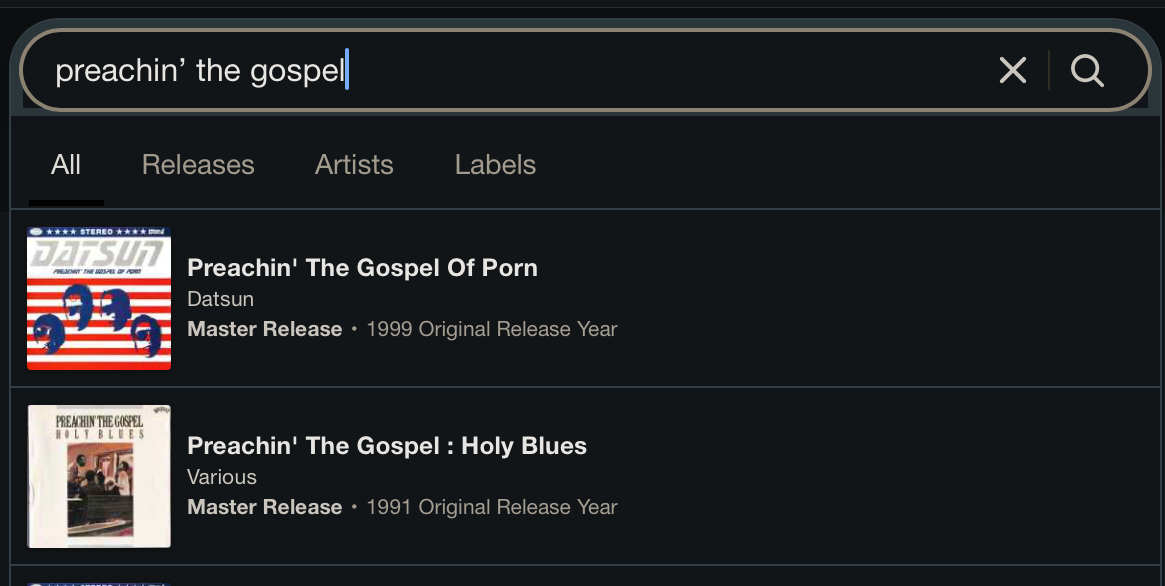Select the Labels tab
Viewport: 1165px width, 586px height.
pos(495,165)
